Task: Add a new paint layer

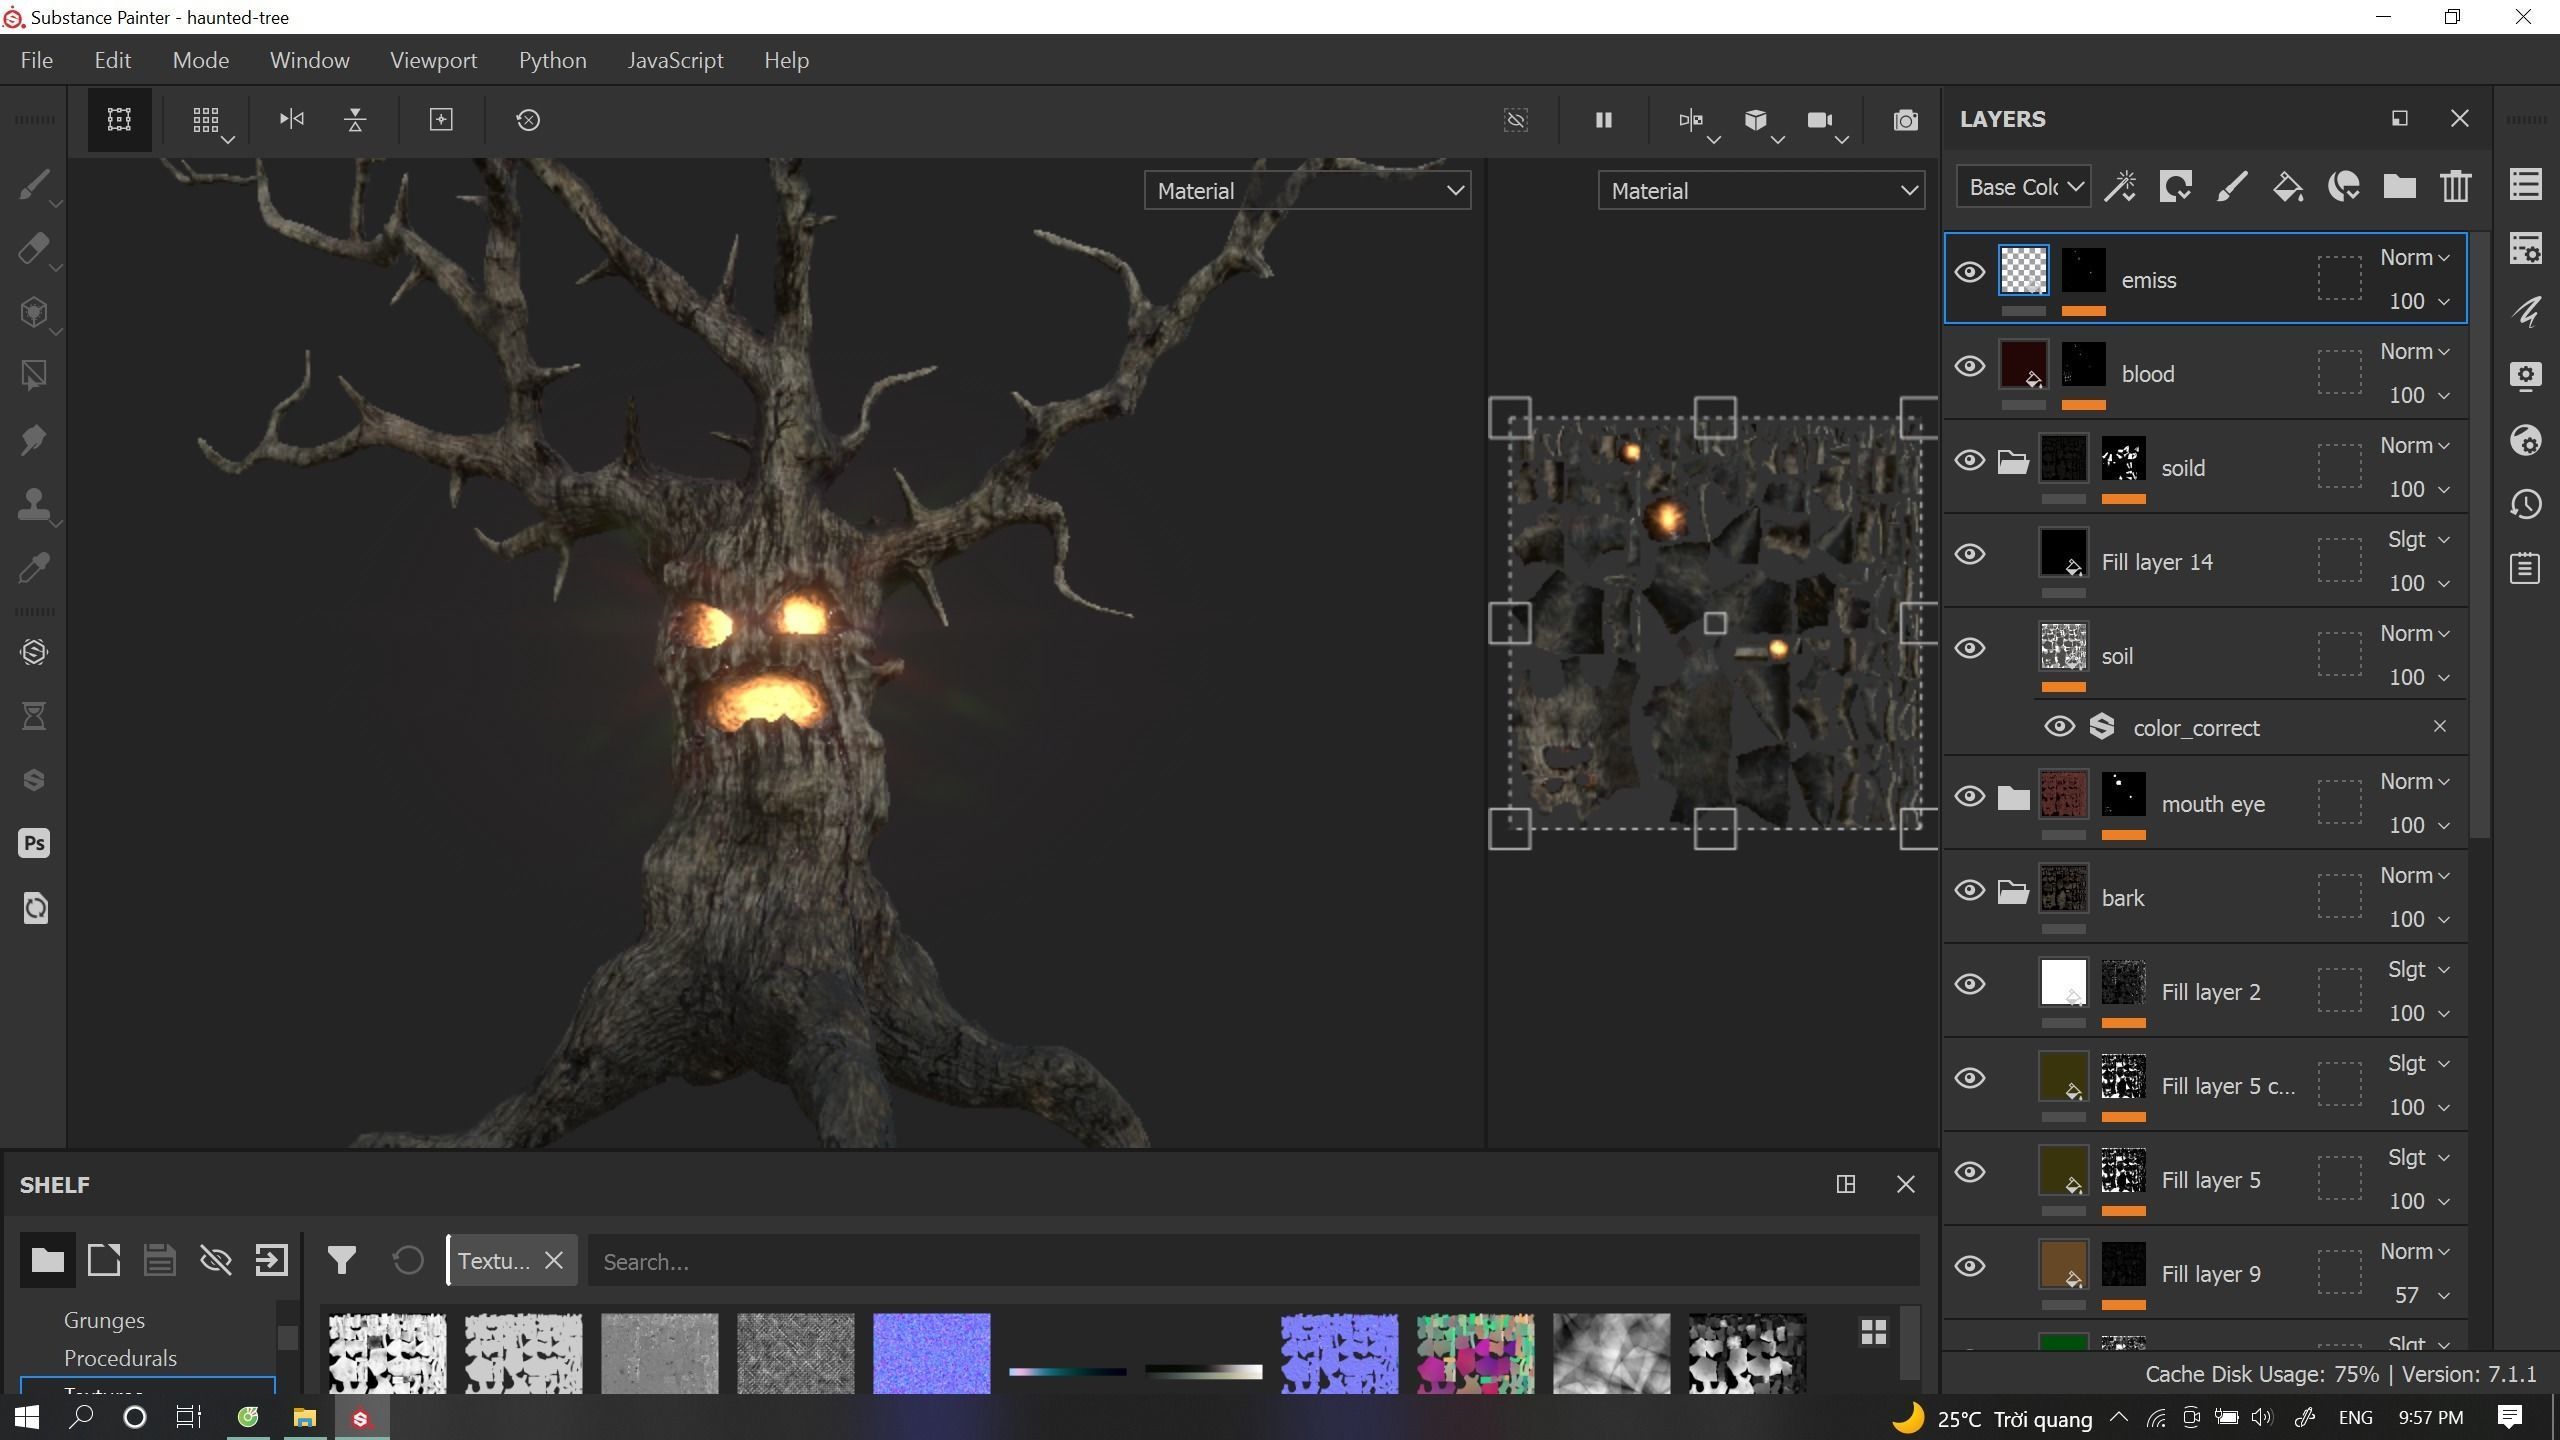Action: pos(2232,187)
